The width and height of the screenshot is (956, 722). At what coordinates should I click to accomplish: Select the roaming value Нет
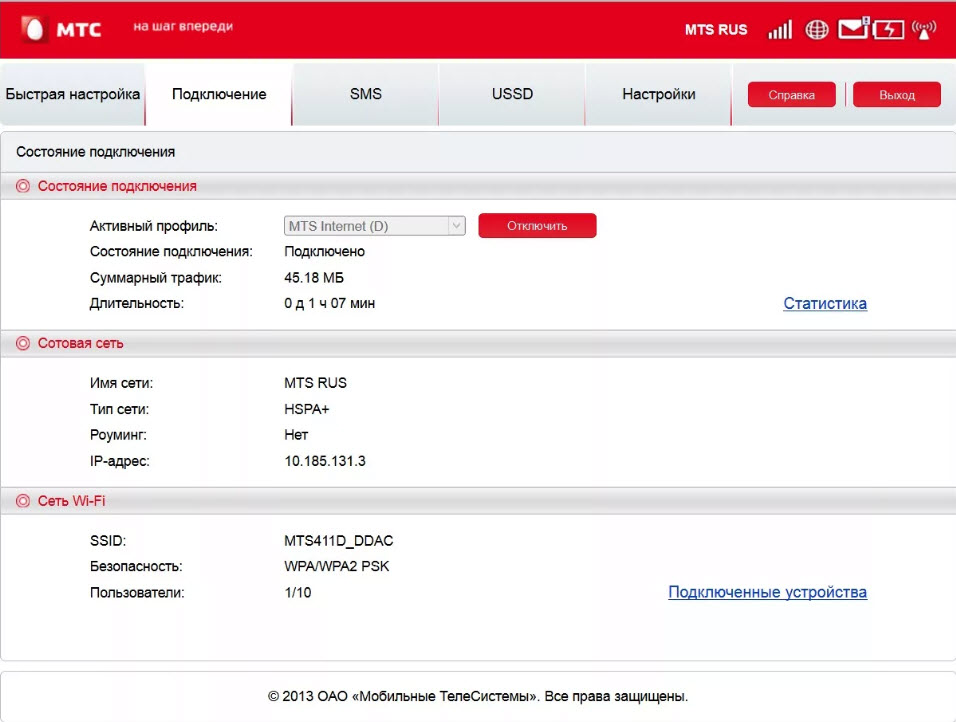[x=296, y=435]
